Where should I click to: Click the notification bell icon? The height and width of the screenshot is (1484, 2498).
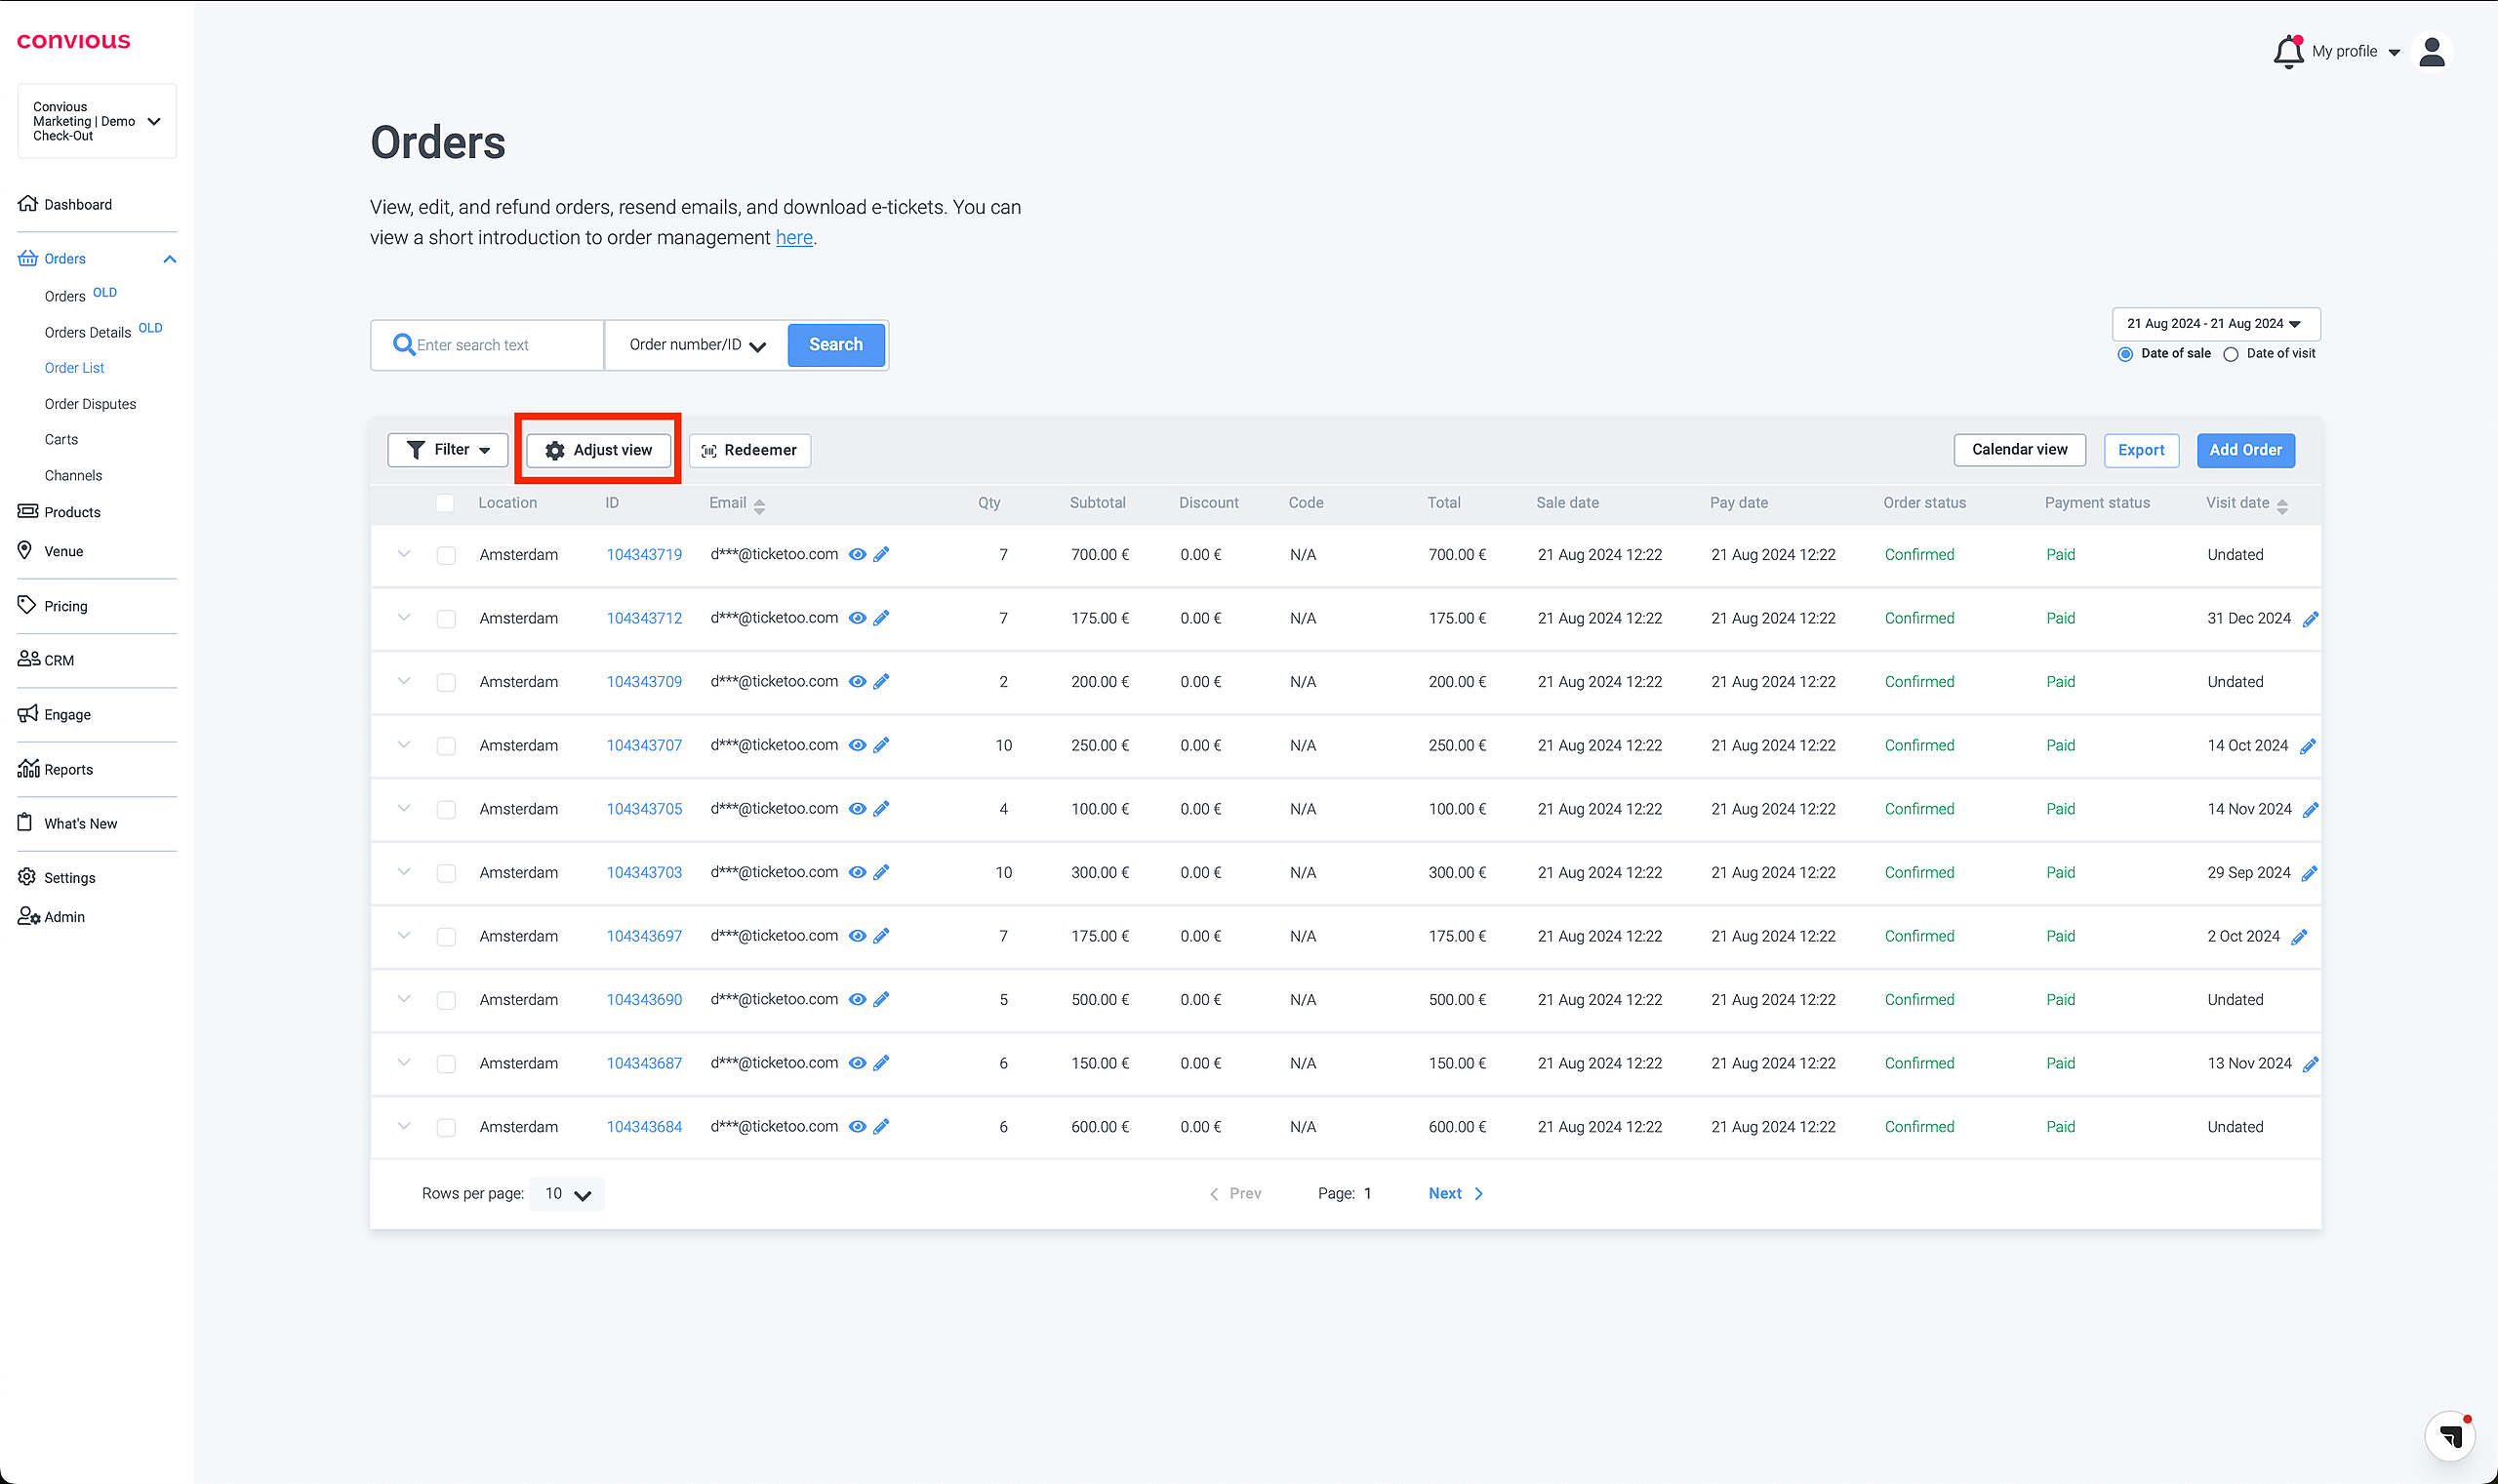click(2287, 51)
